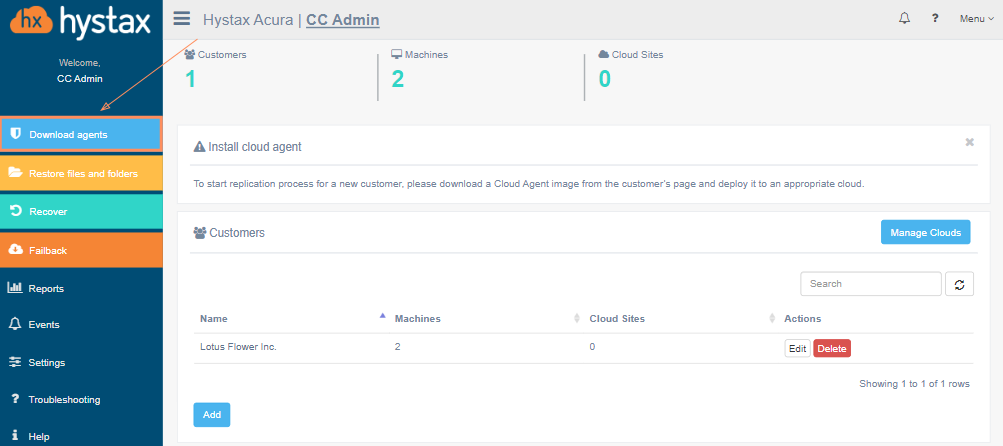Click the info icon beside Help
This screenshot has height=446, width=1003.
tap(15, 436)
